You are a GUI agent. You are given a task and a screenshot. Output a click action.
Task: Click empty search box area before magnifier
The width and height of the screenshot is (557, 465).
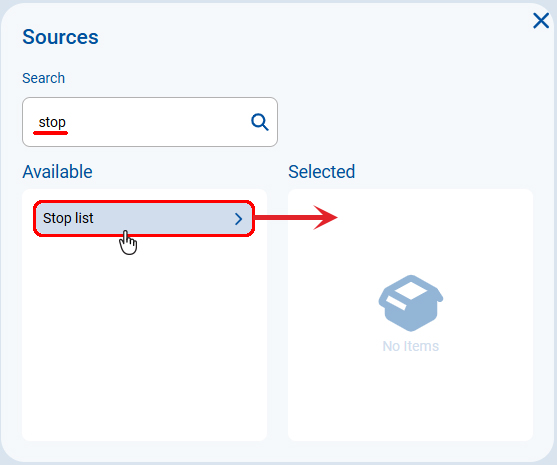[158, 122]
